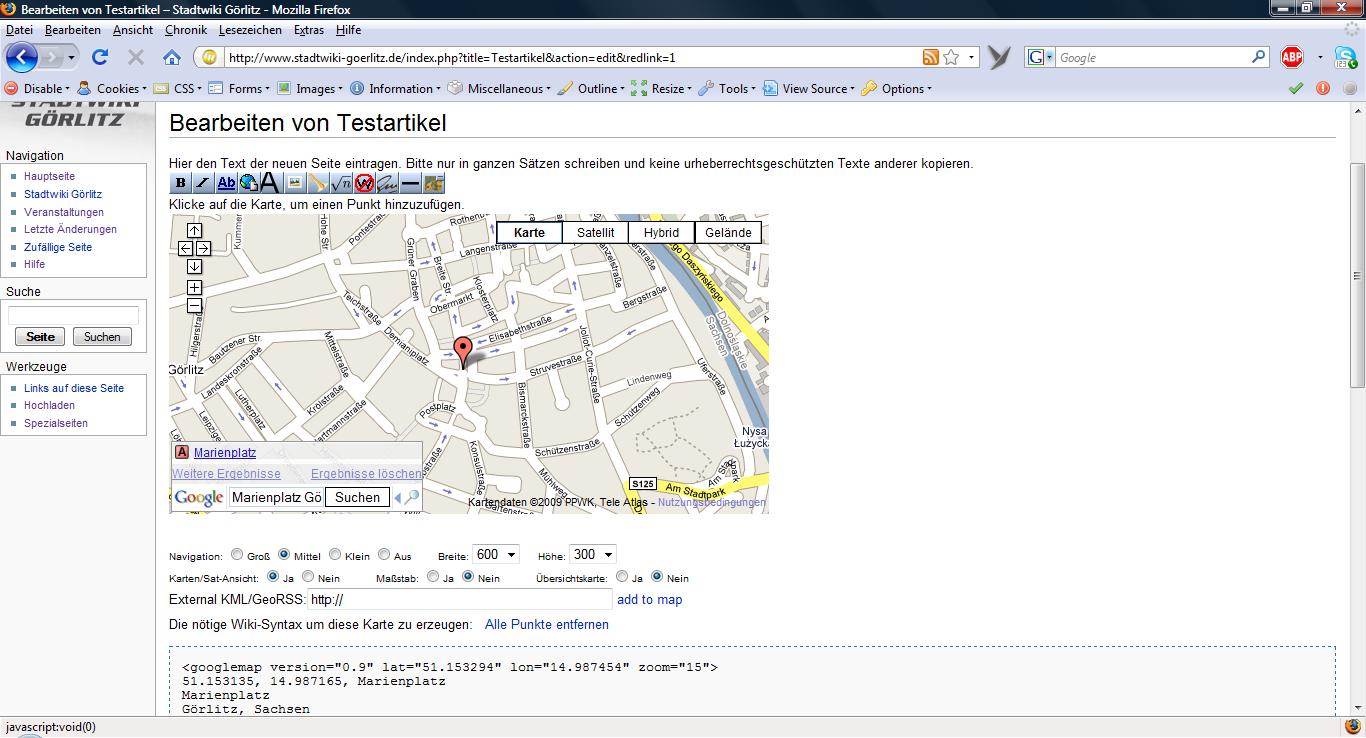Click into the External KML/GeoRSS input field
This screenshot has width=1366, height=738.
point(459,599)
